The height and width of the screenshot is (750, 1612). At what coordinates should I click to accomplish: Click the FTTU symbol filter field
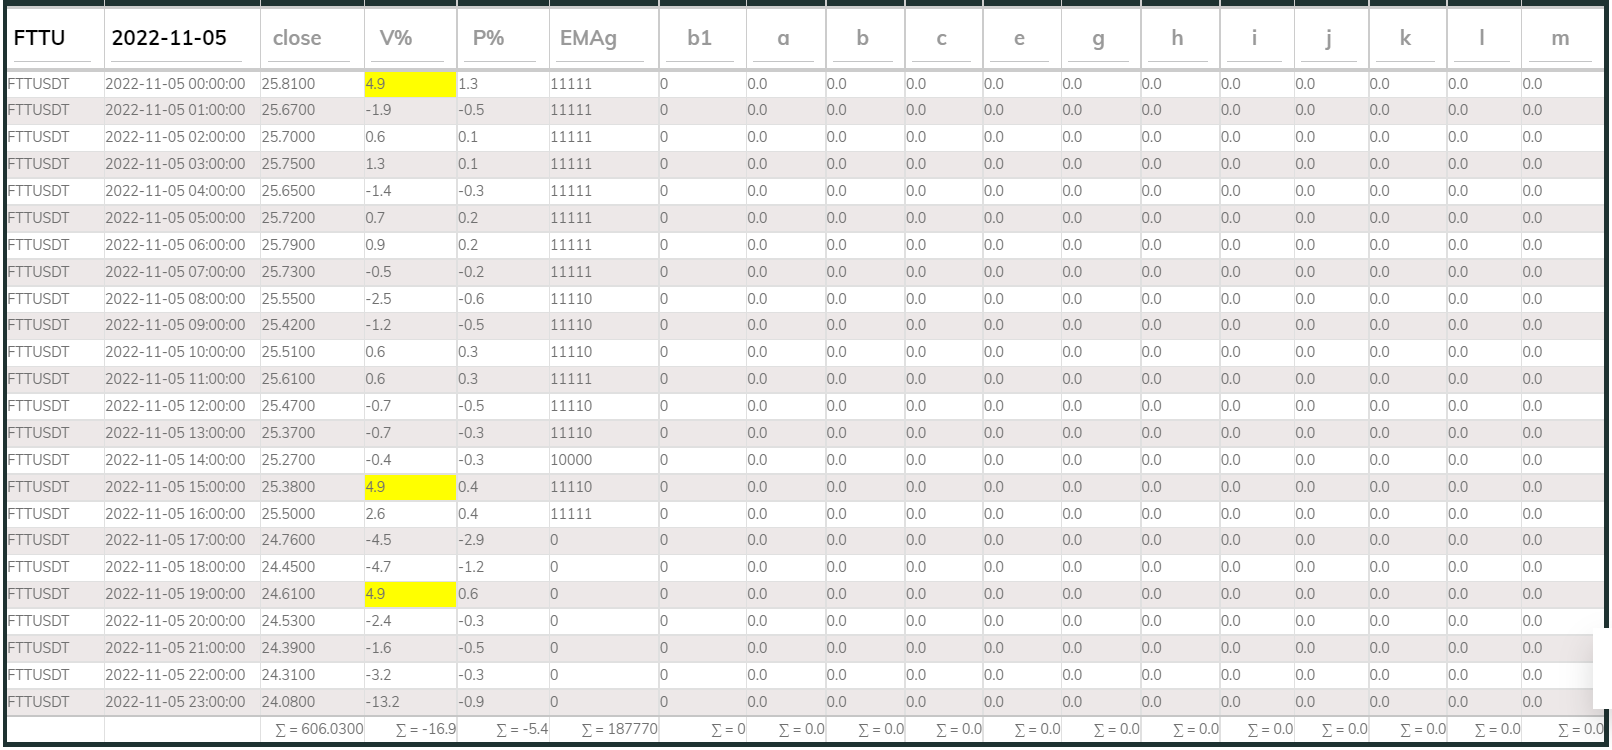coord(54,39)
